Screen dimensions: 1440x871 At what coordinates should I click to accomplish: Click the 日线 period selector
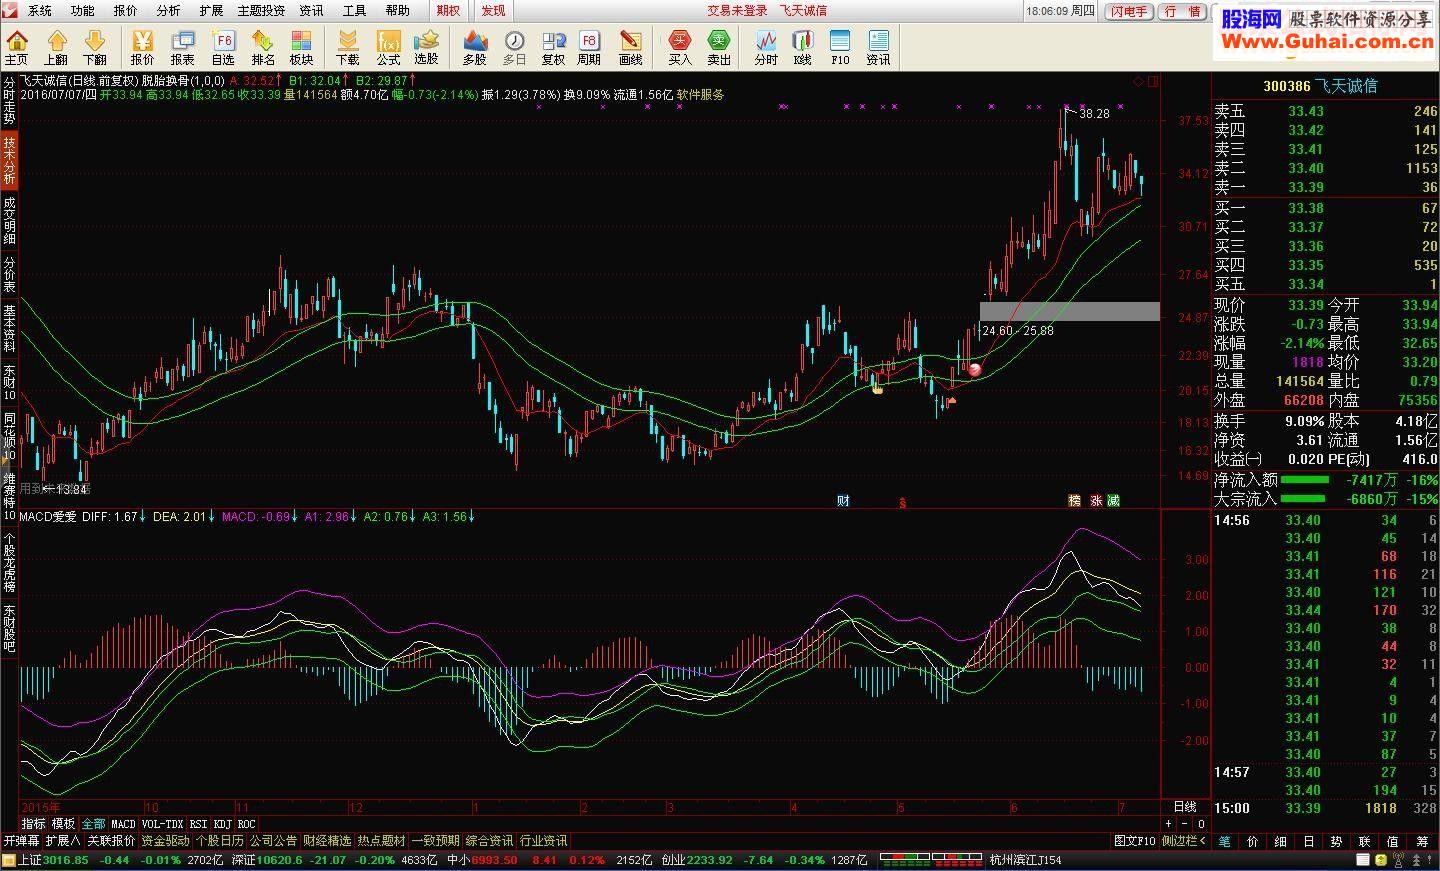(1185, 806)
